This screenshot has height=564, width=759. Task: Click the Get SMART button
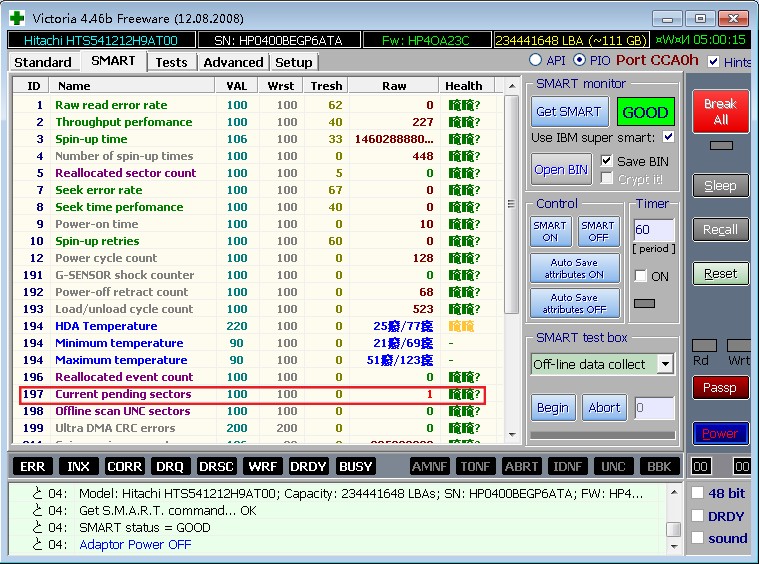[569, 112]
